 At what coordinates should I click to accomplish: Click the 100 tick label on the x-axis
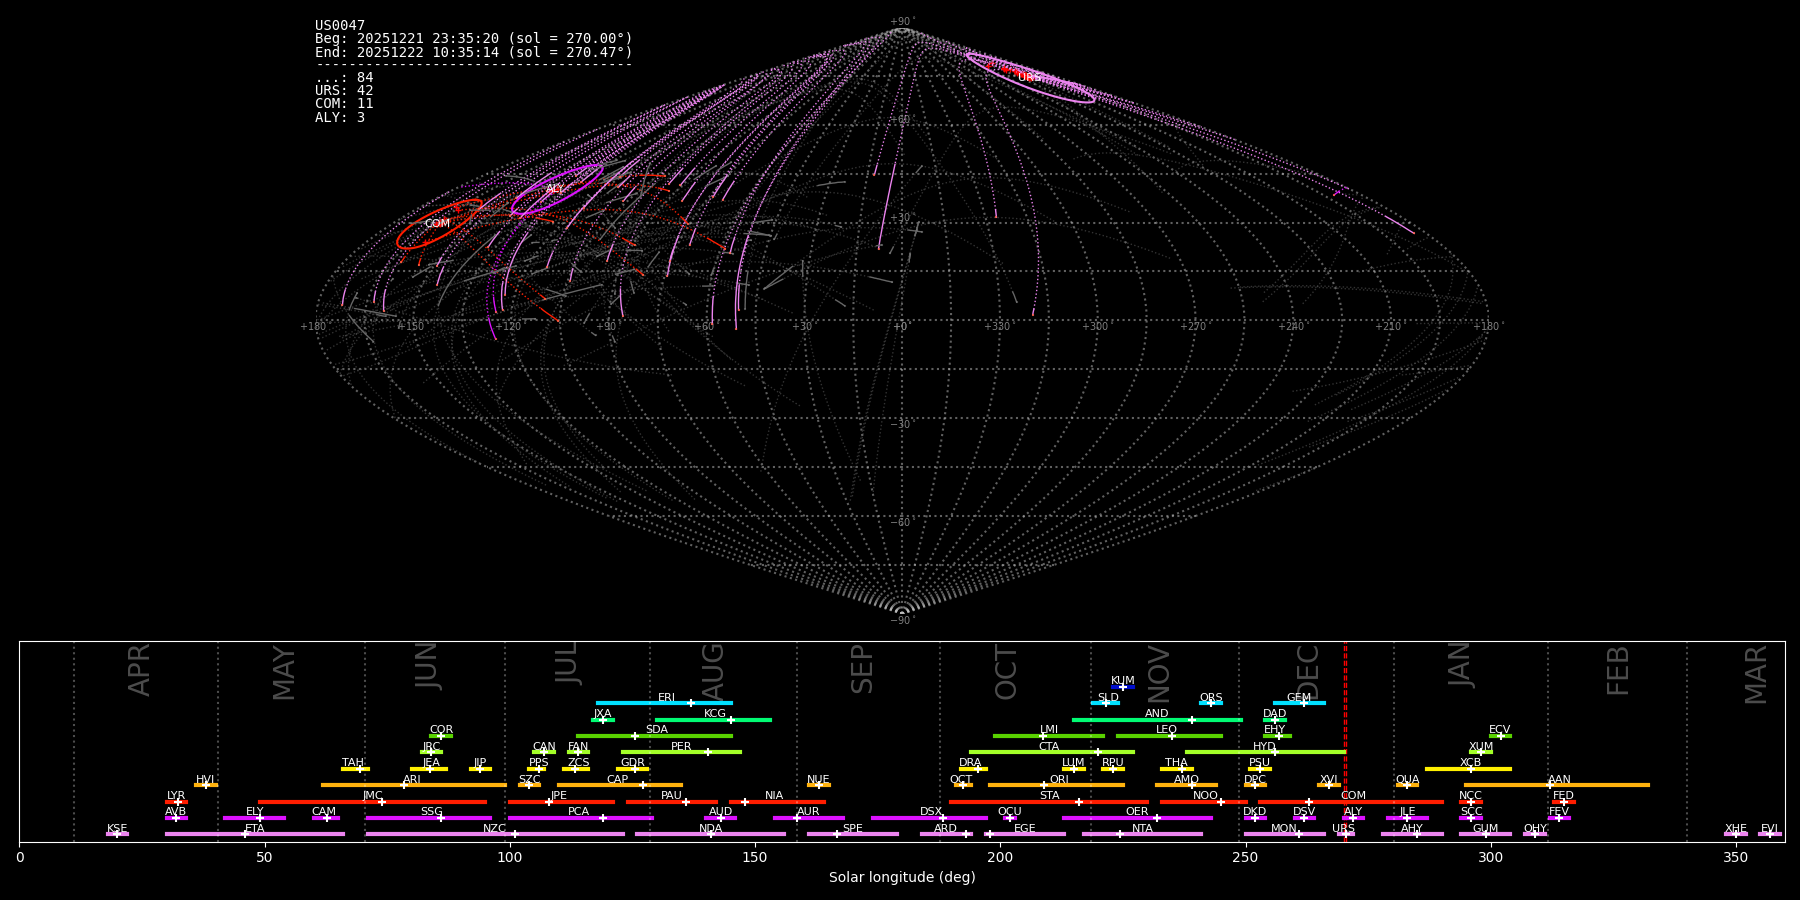pos(510,857)
